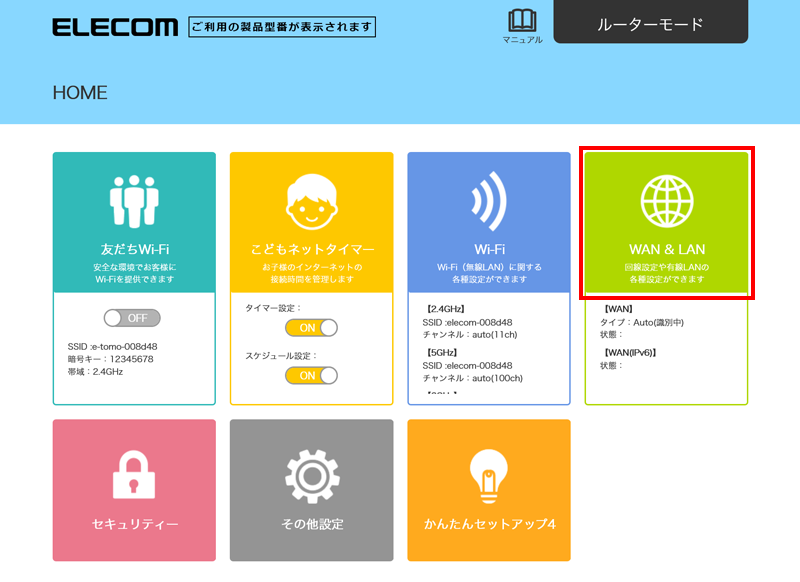Click the light bulb icon for Easy Setup 4
The width and height of the screenshot is (800, 582).
pyautogui.click(x=489, y=476)
